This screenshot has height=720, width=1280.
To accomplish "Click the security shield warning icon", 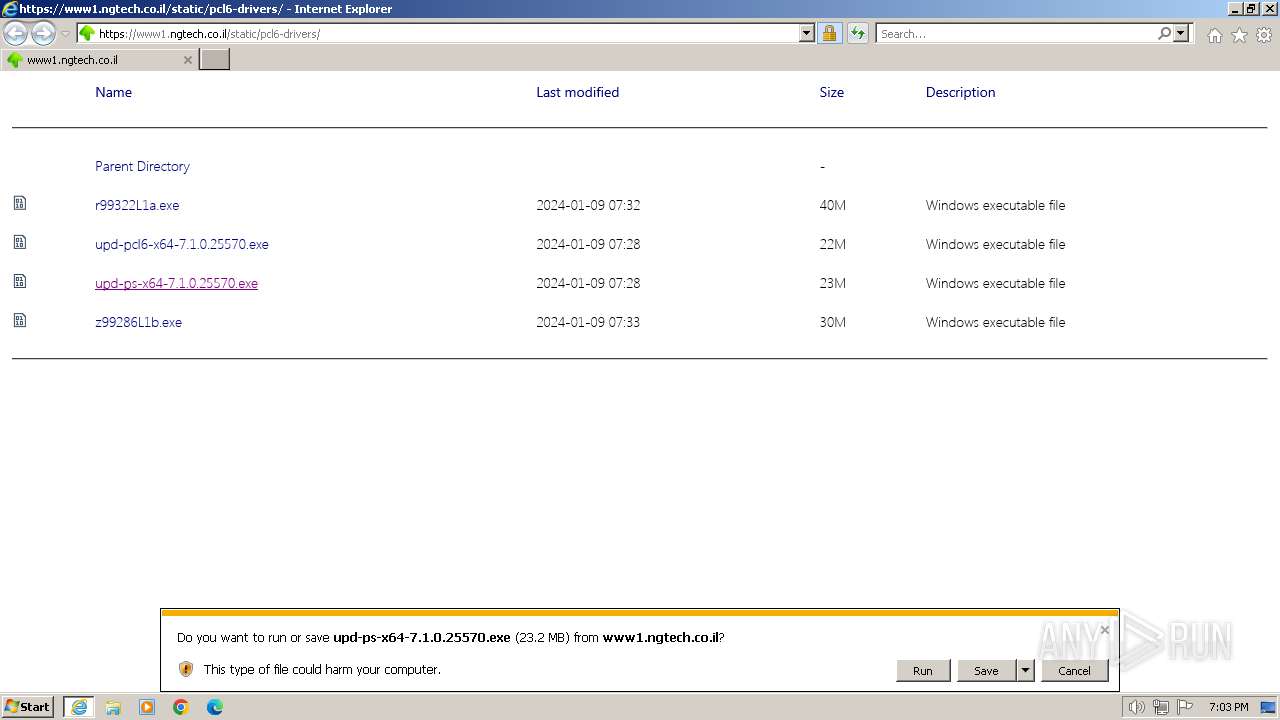I will pyautogui.click(x=186, y=669).
